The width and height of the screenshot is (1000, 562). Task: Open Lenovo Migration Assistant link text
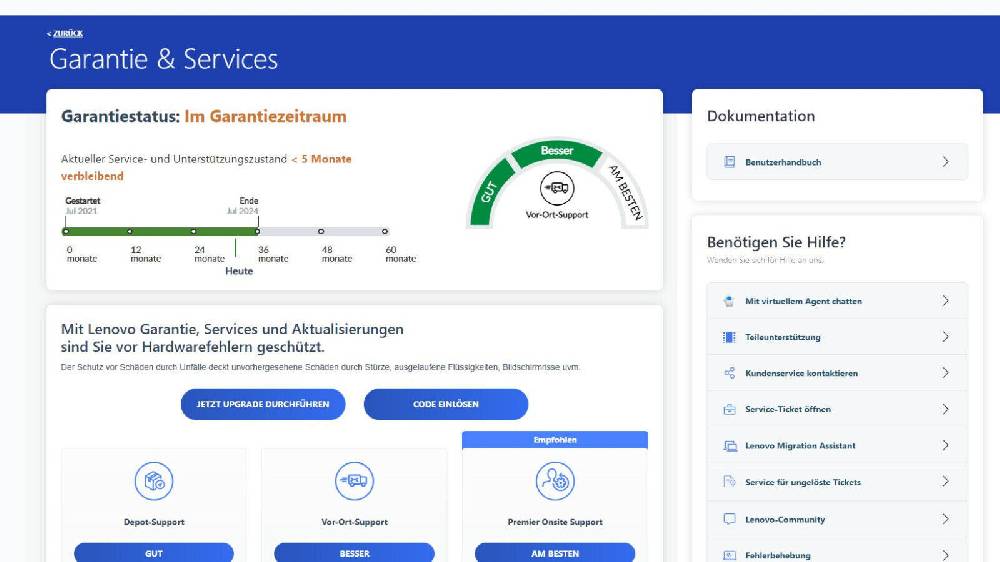click(800, 446)
